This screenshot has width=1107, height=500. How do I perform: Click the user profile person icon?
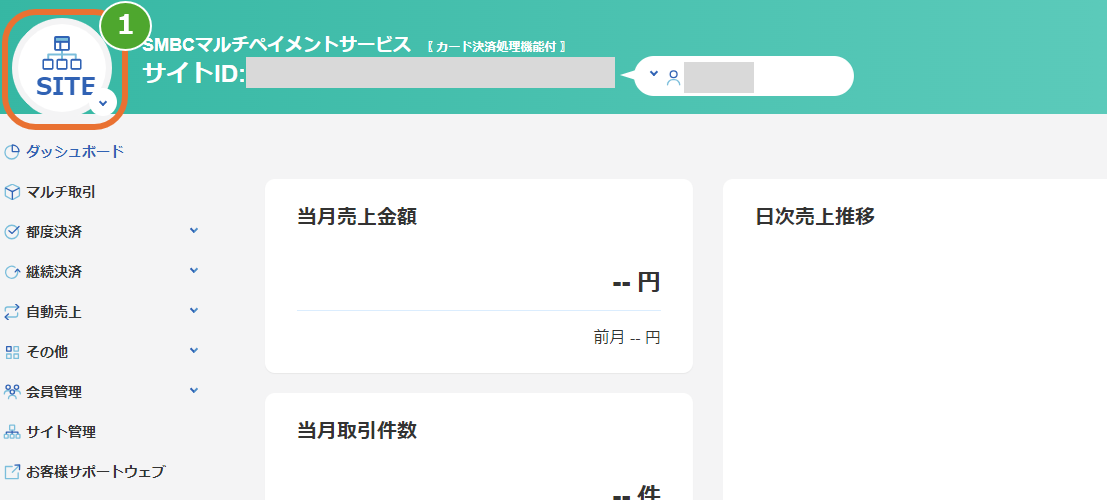(674, 77)
